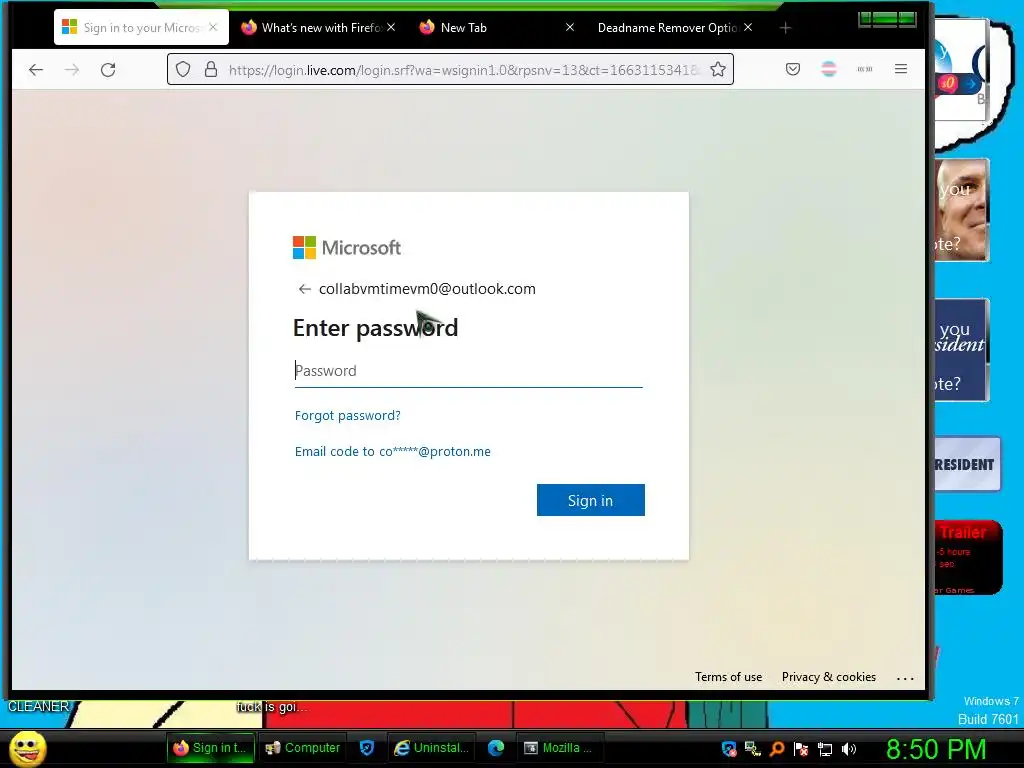Bookmark this page with the star icon
The height and width of the screenshot is (768, 1024).
[718, 69]
